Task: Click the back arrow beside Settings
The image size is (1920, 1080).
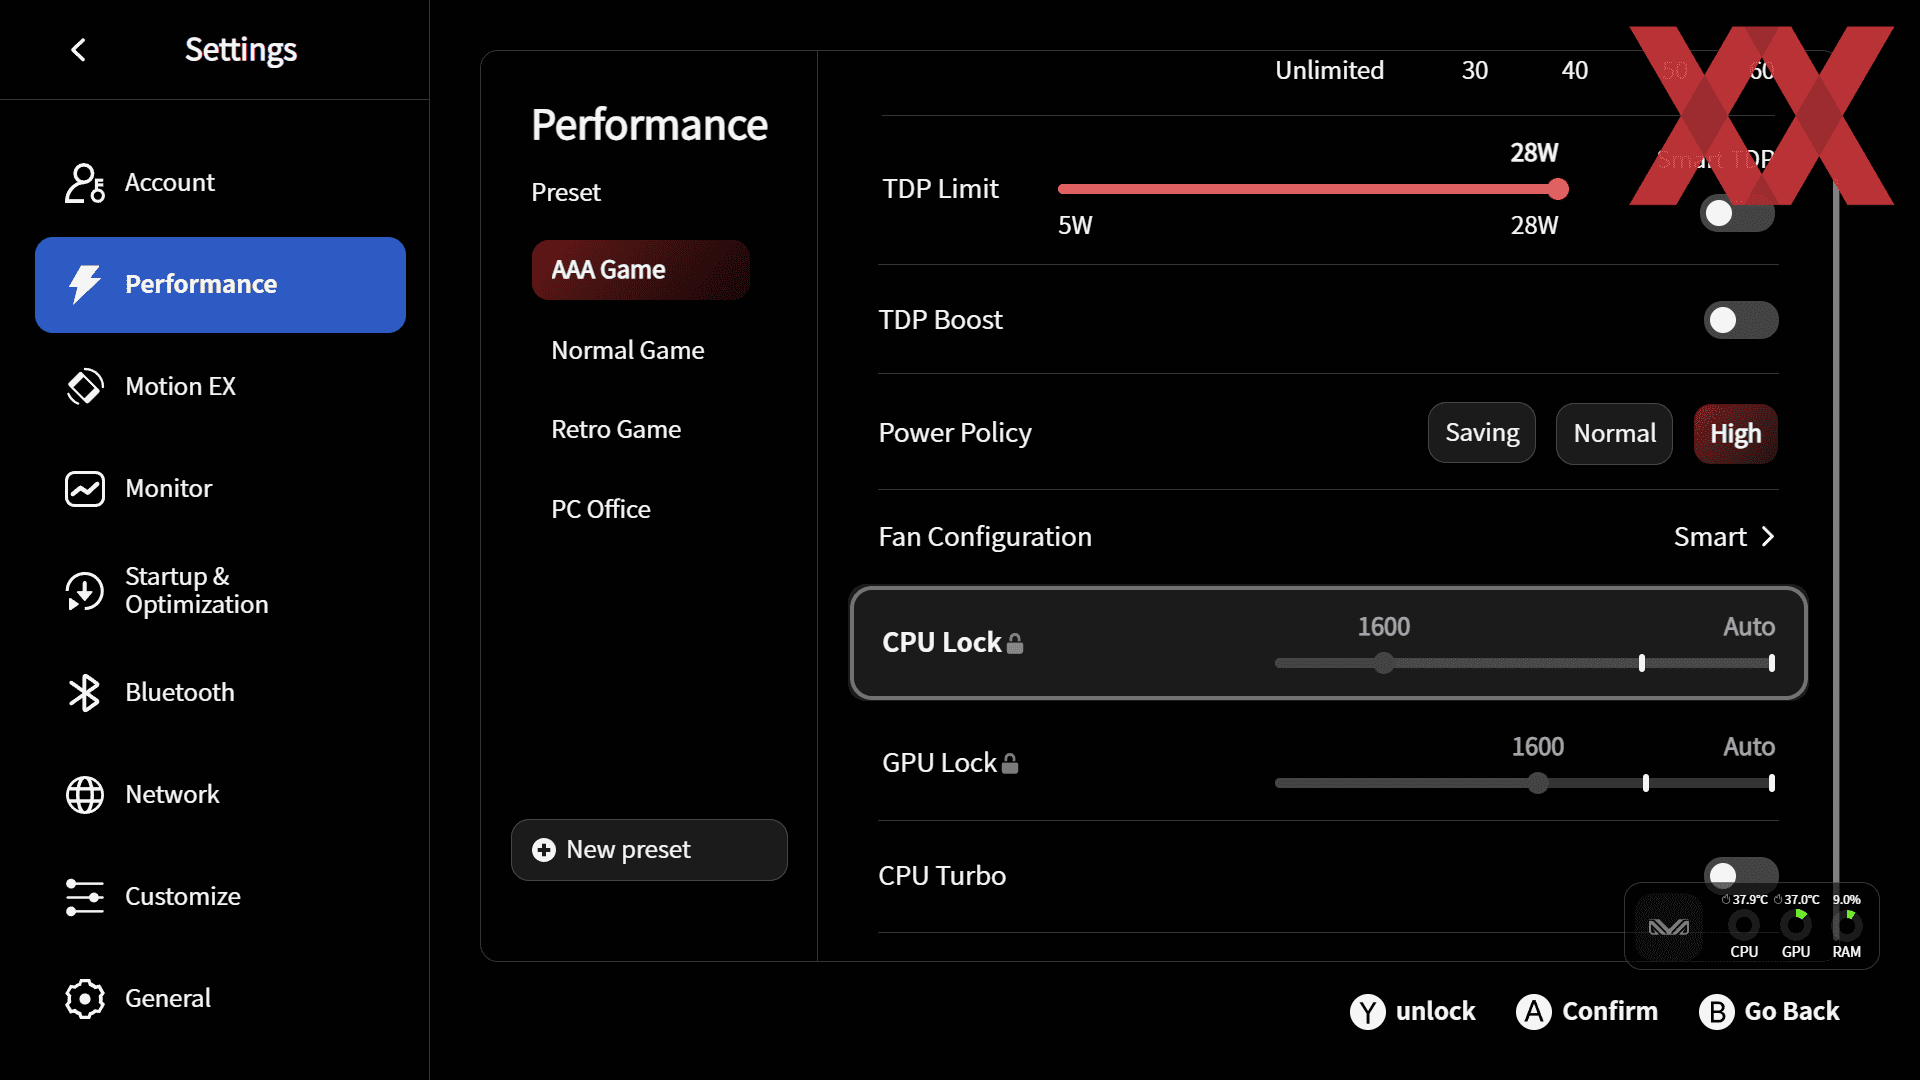Action: [79, 50]
